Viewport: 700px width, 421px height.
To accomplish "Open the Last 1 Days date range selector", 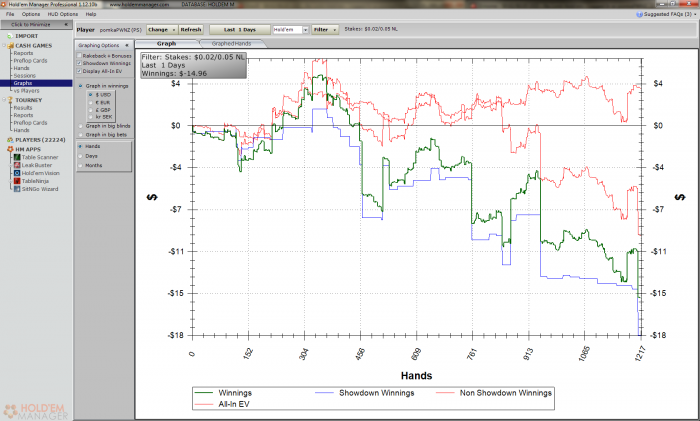I will point(240,29).
